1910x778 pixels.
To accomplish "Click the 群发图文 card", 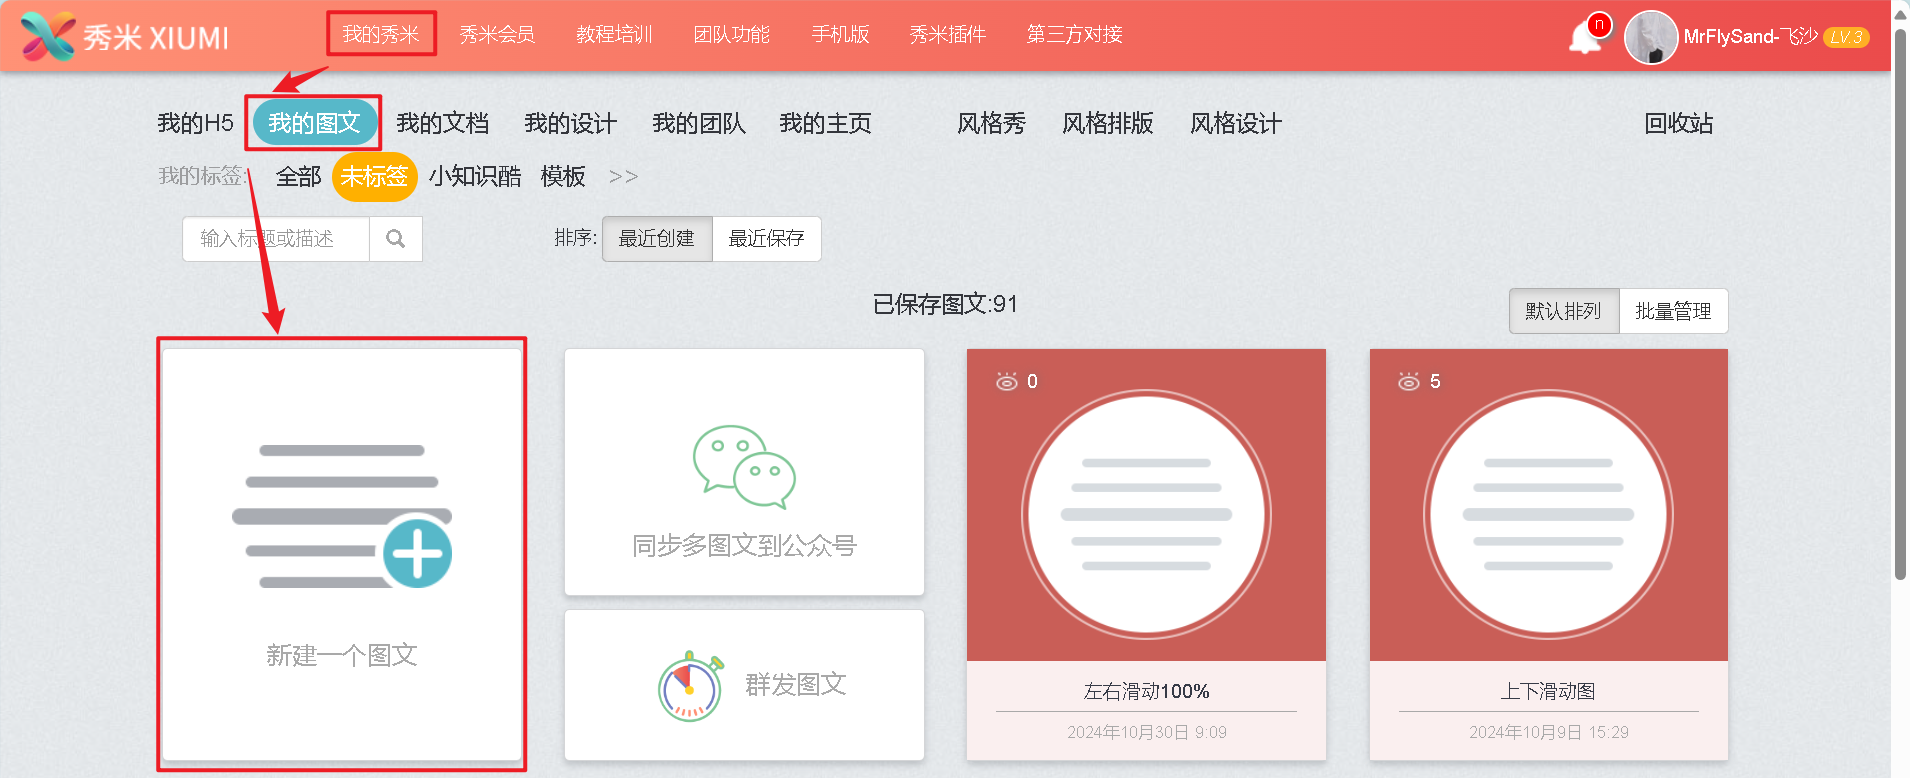I will click(744, 686).
